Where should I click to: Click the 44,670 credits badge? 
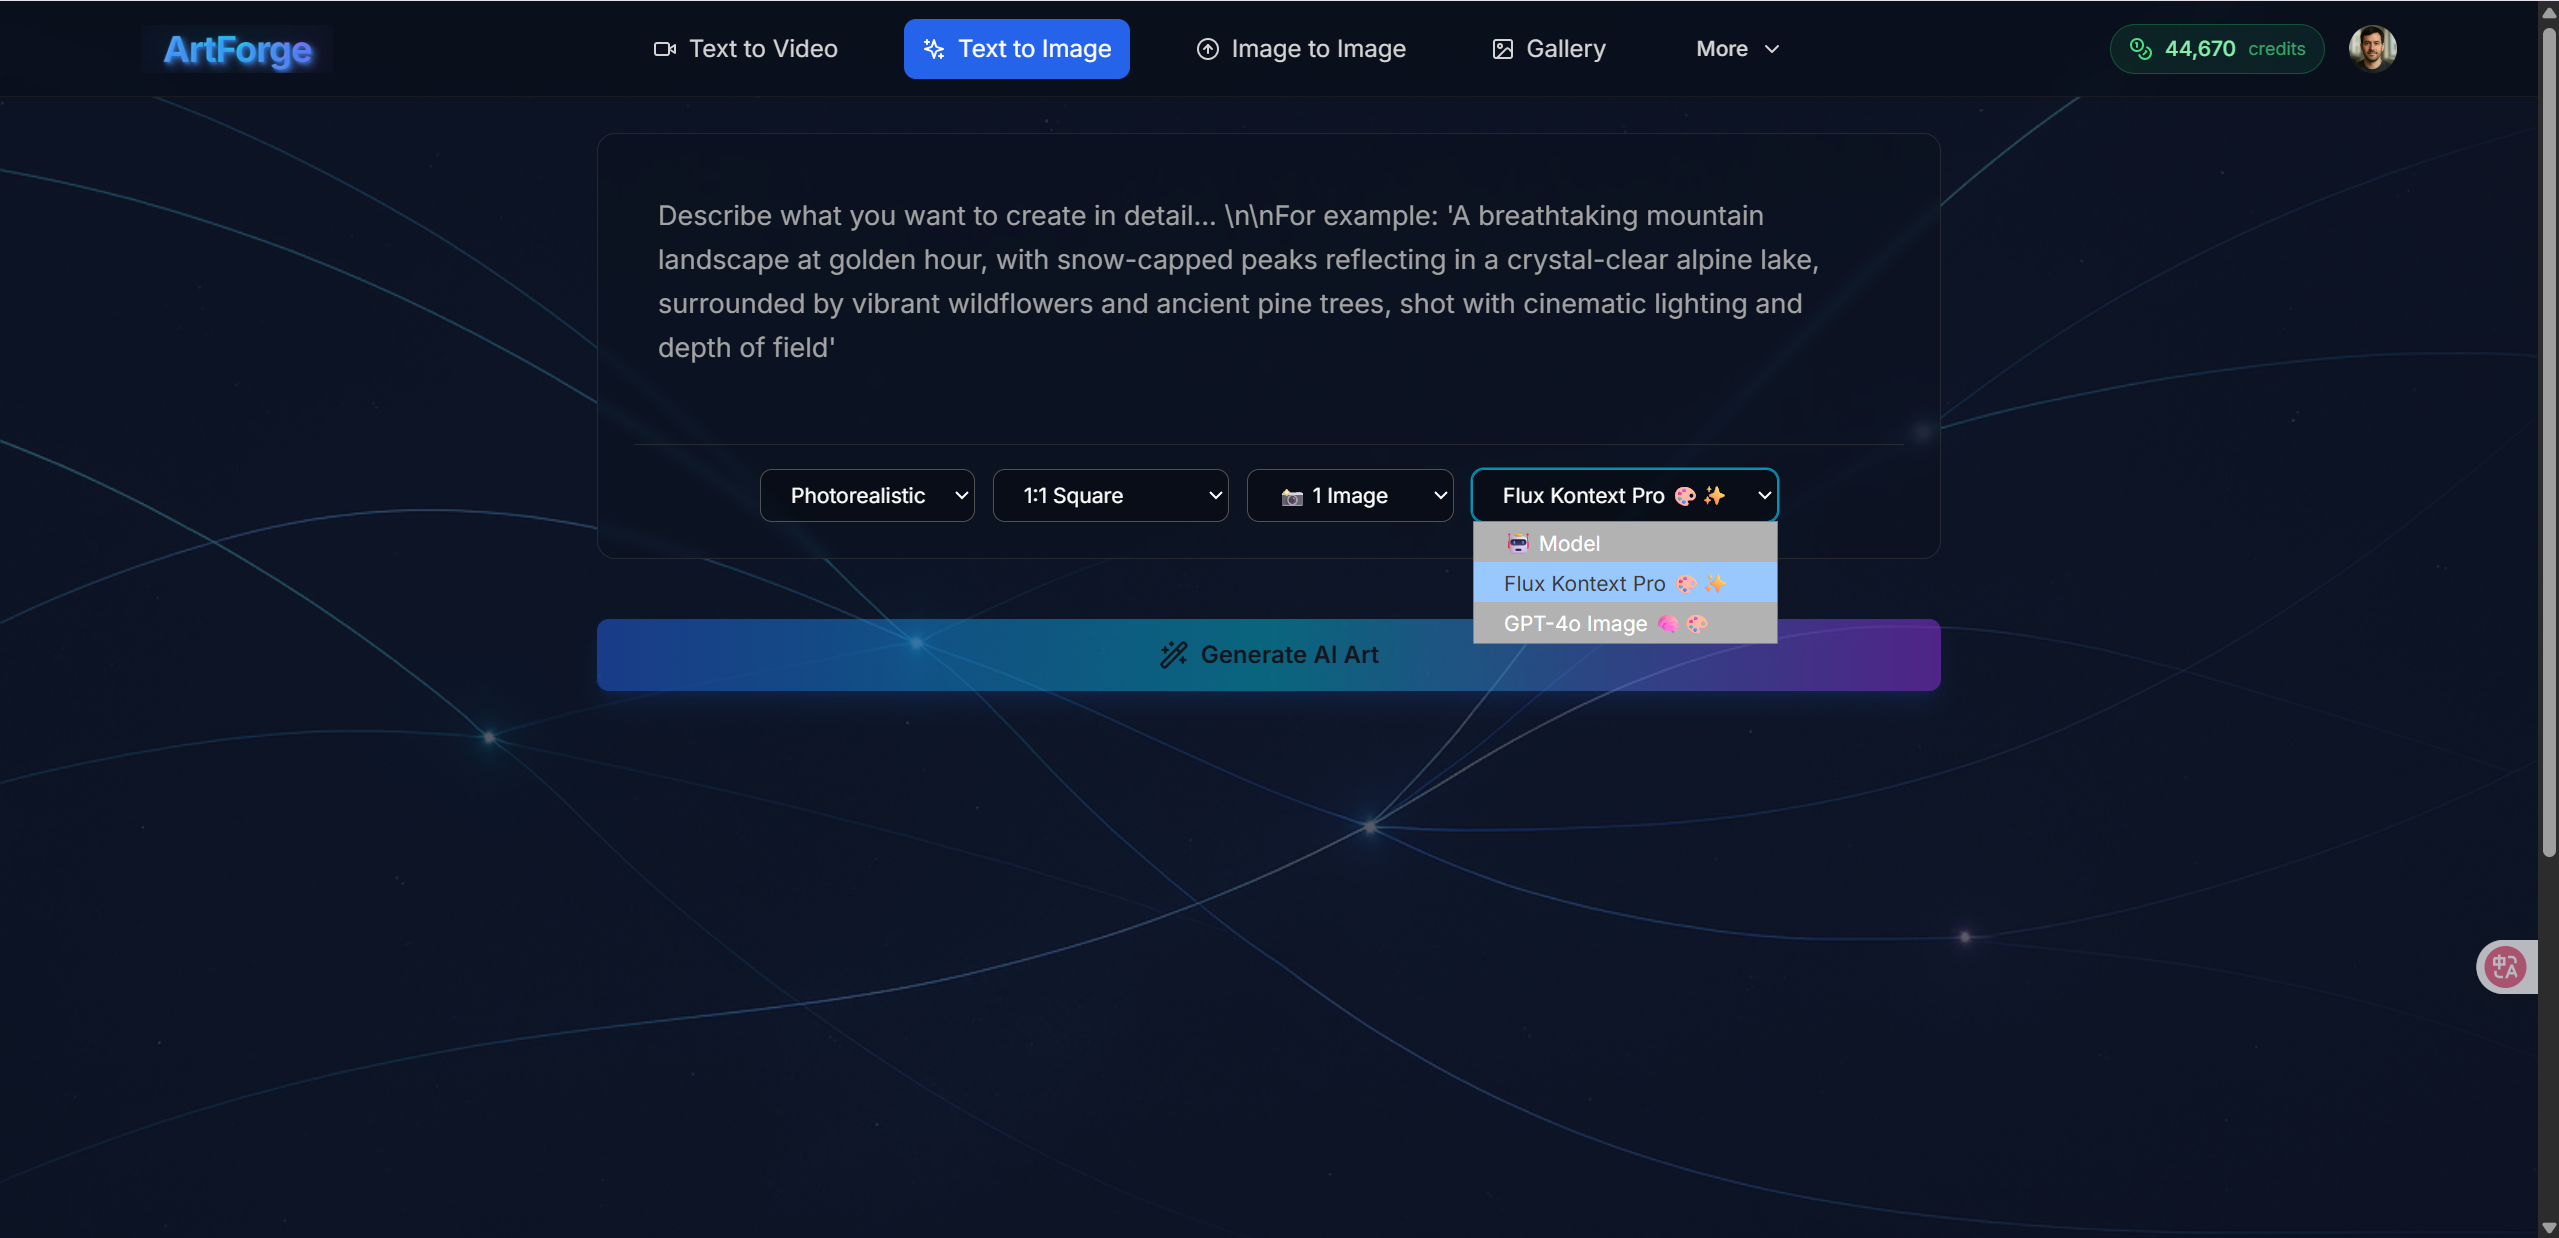tap(2217, 49)
